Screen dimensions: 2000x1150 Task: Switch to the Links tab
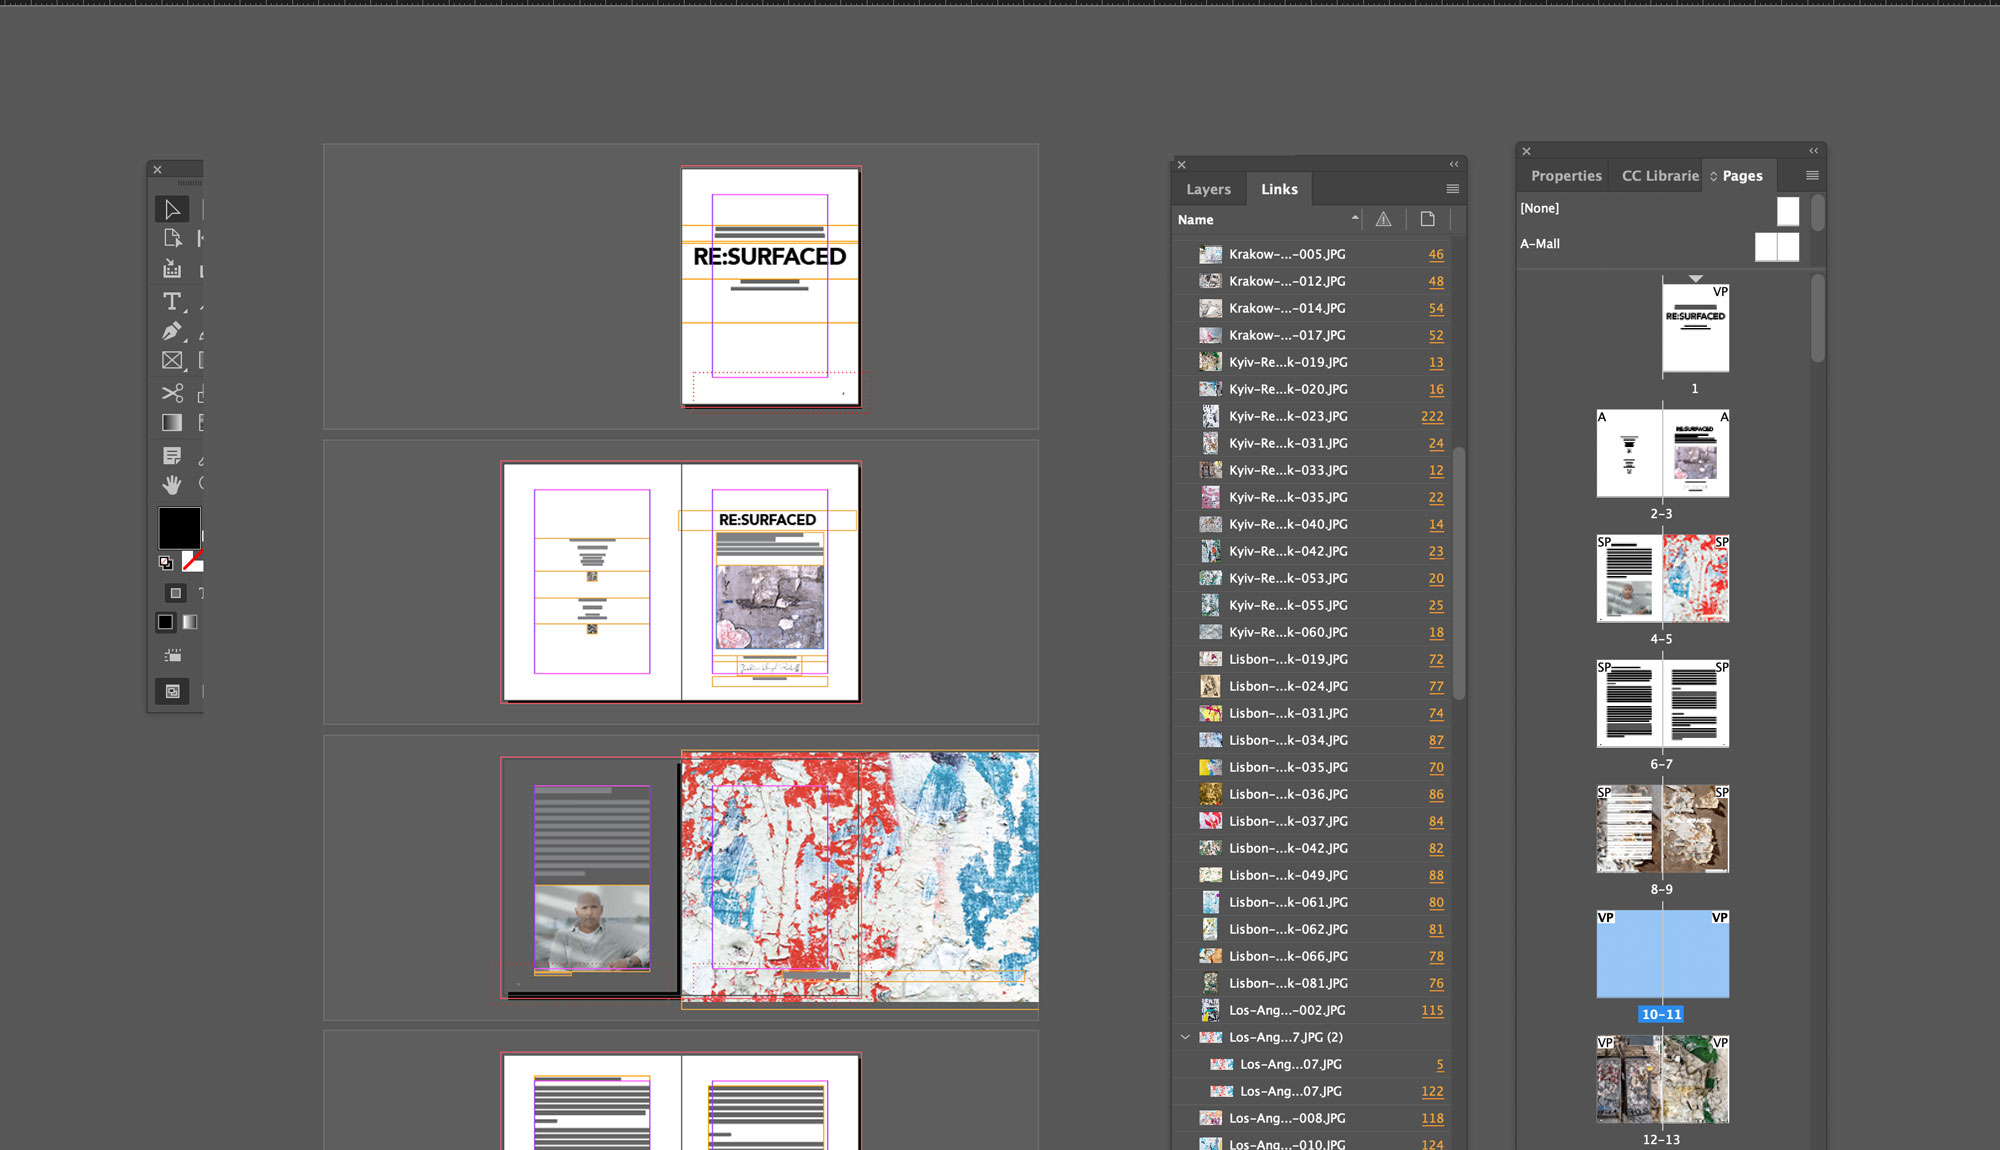(x=1279, y=189)
